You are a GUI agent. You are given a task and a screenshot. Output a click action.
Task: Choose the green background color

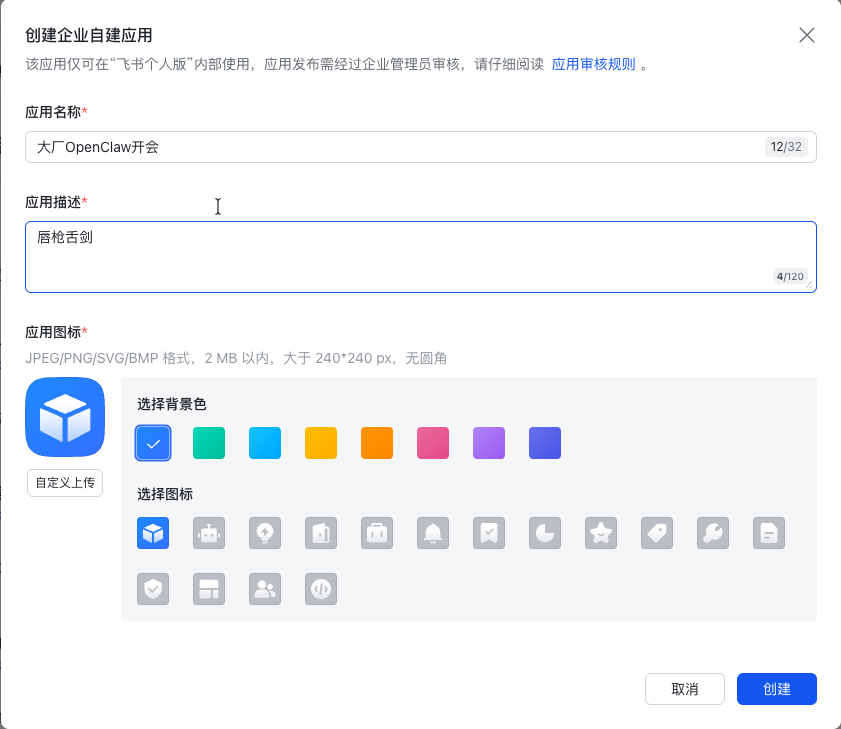209,443
